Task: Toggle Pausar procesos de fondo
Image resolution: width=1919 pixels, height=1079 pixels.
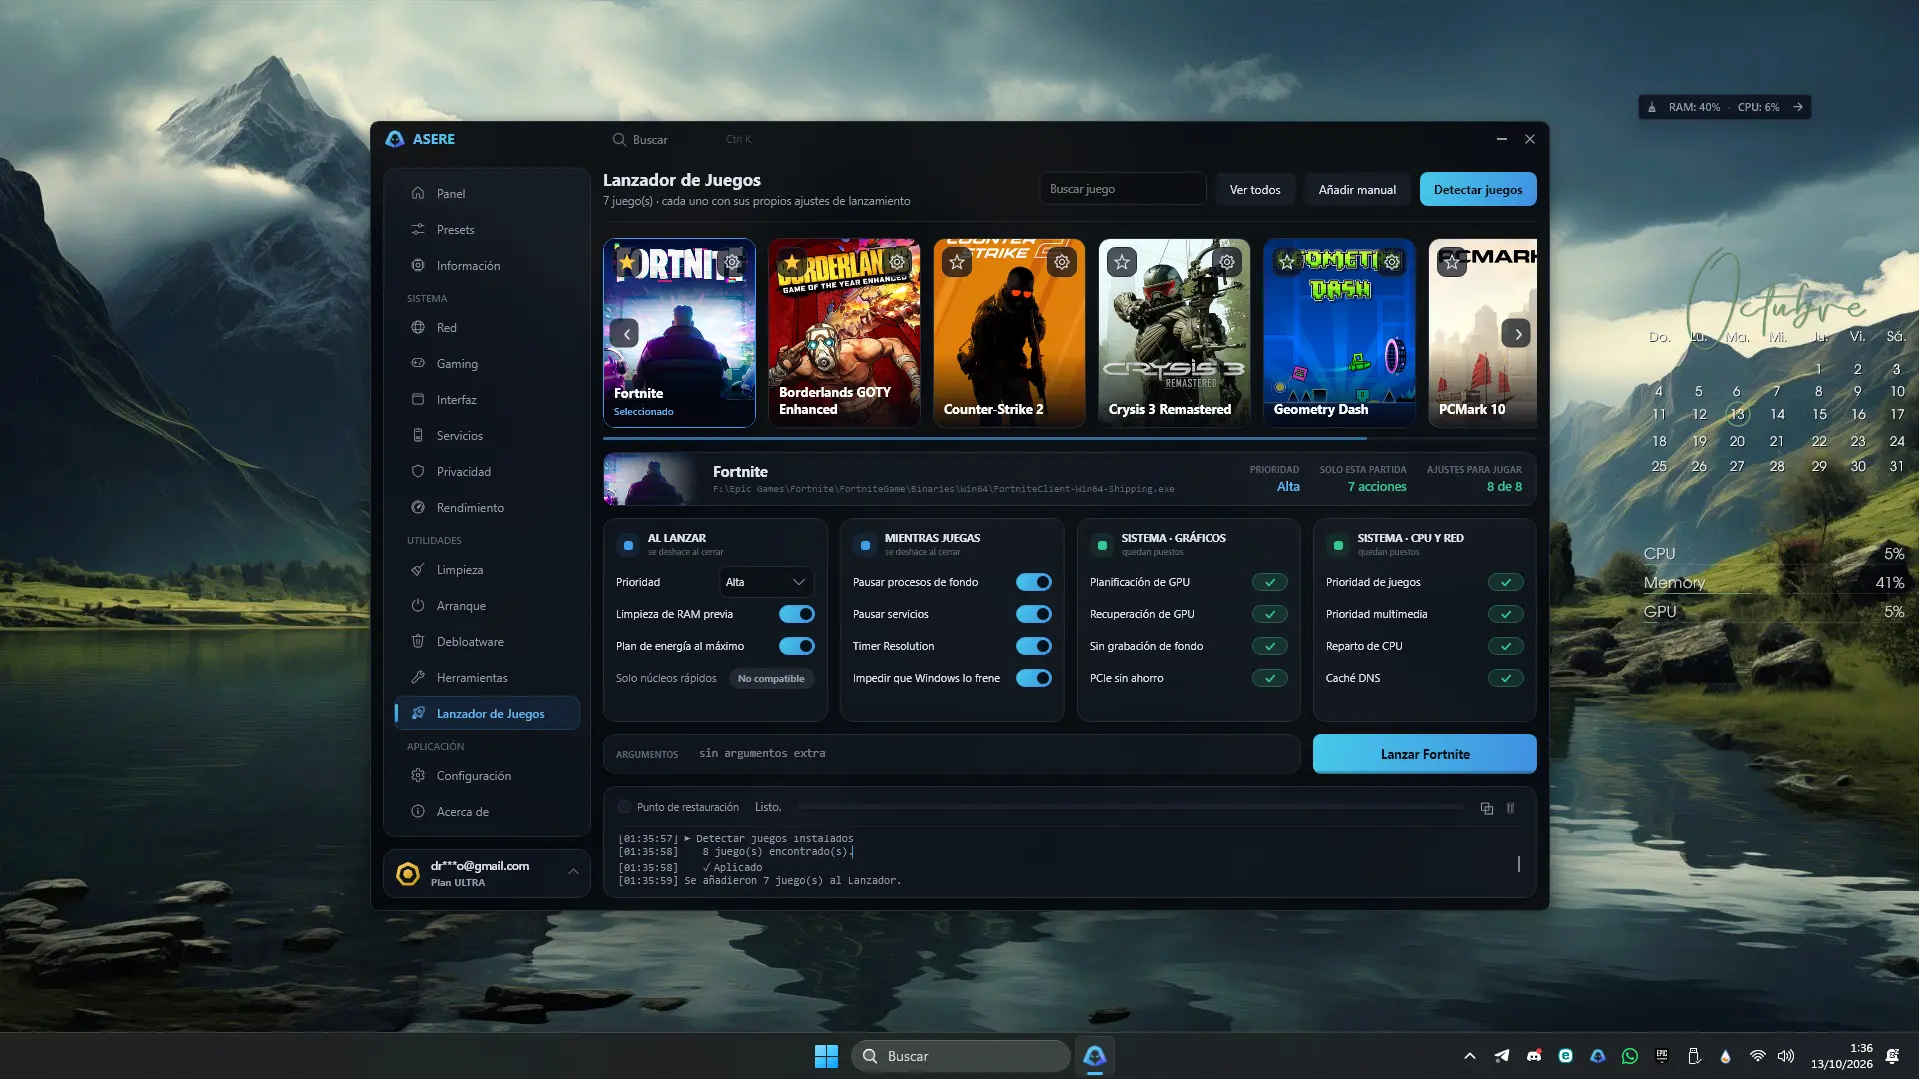Action: point(1034,582)
